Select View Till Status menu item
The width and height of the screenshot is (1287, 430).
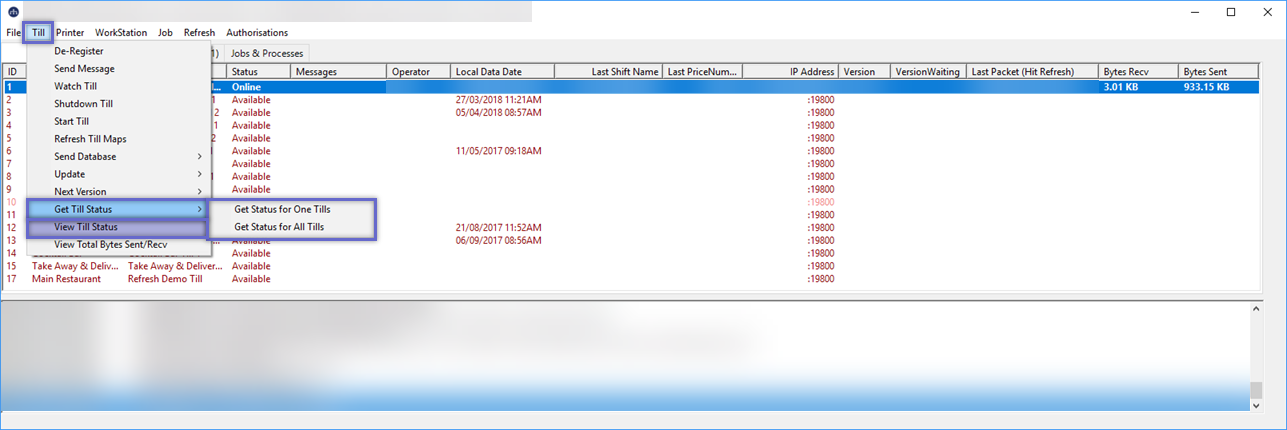pos(86,227)
